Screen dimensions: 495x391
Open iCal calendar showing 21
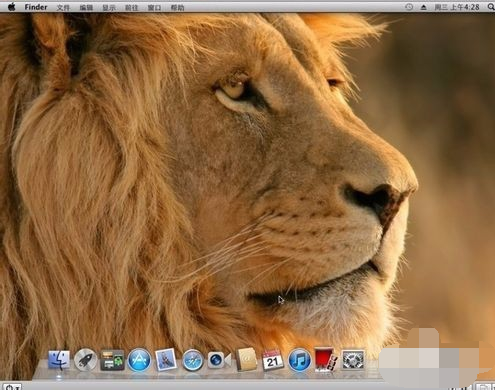pos(273,360)
